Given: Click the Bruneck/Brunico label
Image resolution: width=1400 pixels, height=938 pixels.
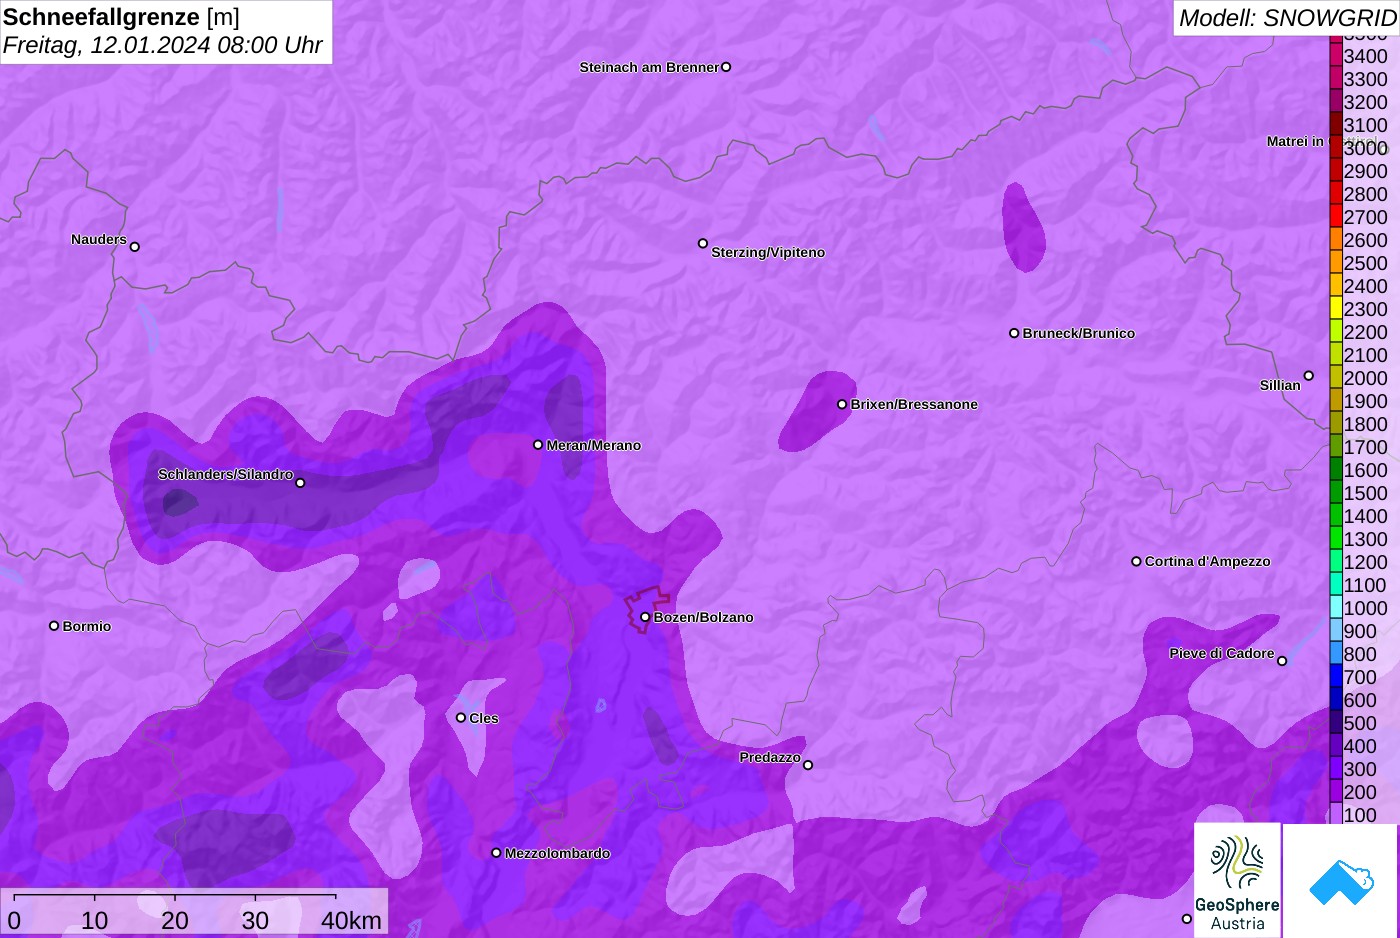Looking at the screenshot, I should pyautogui.click(x=1079, y=333).
